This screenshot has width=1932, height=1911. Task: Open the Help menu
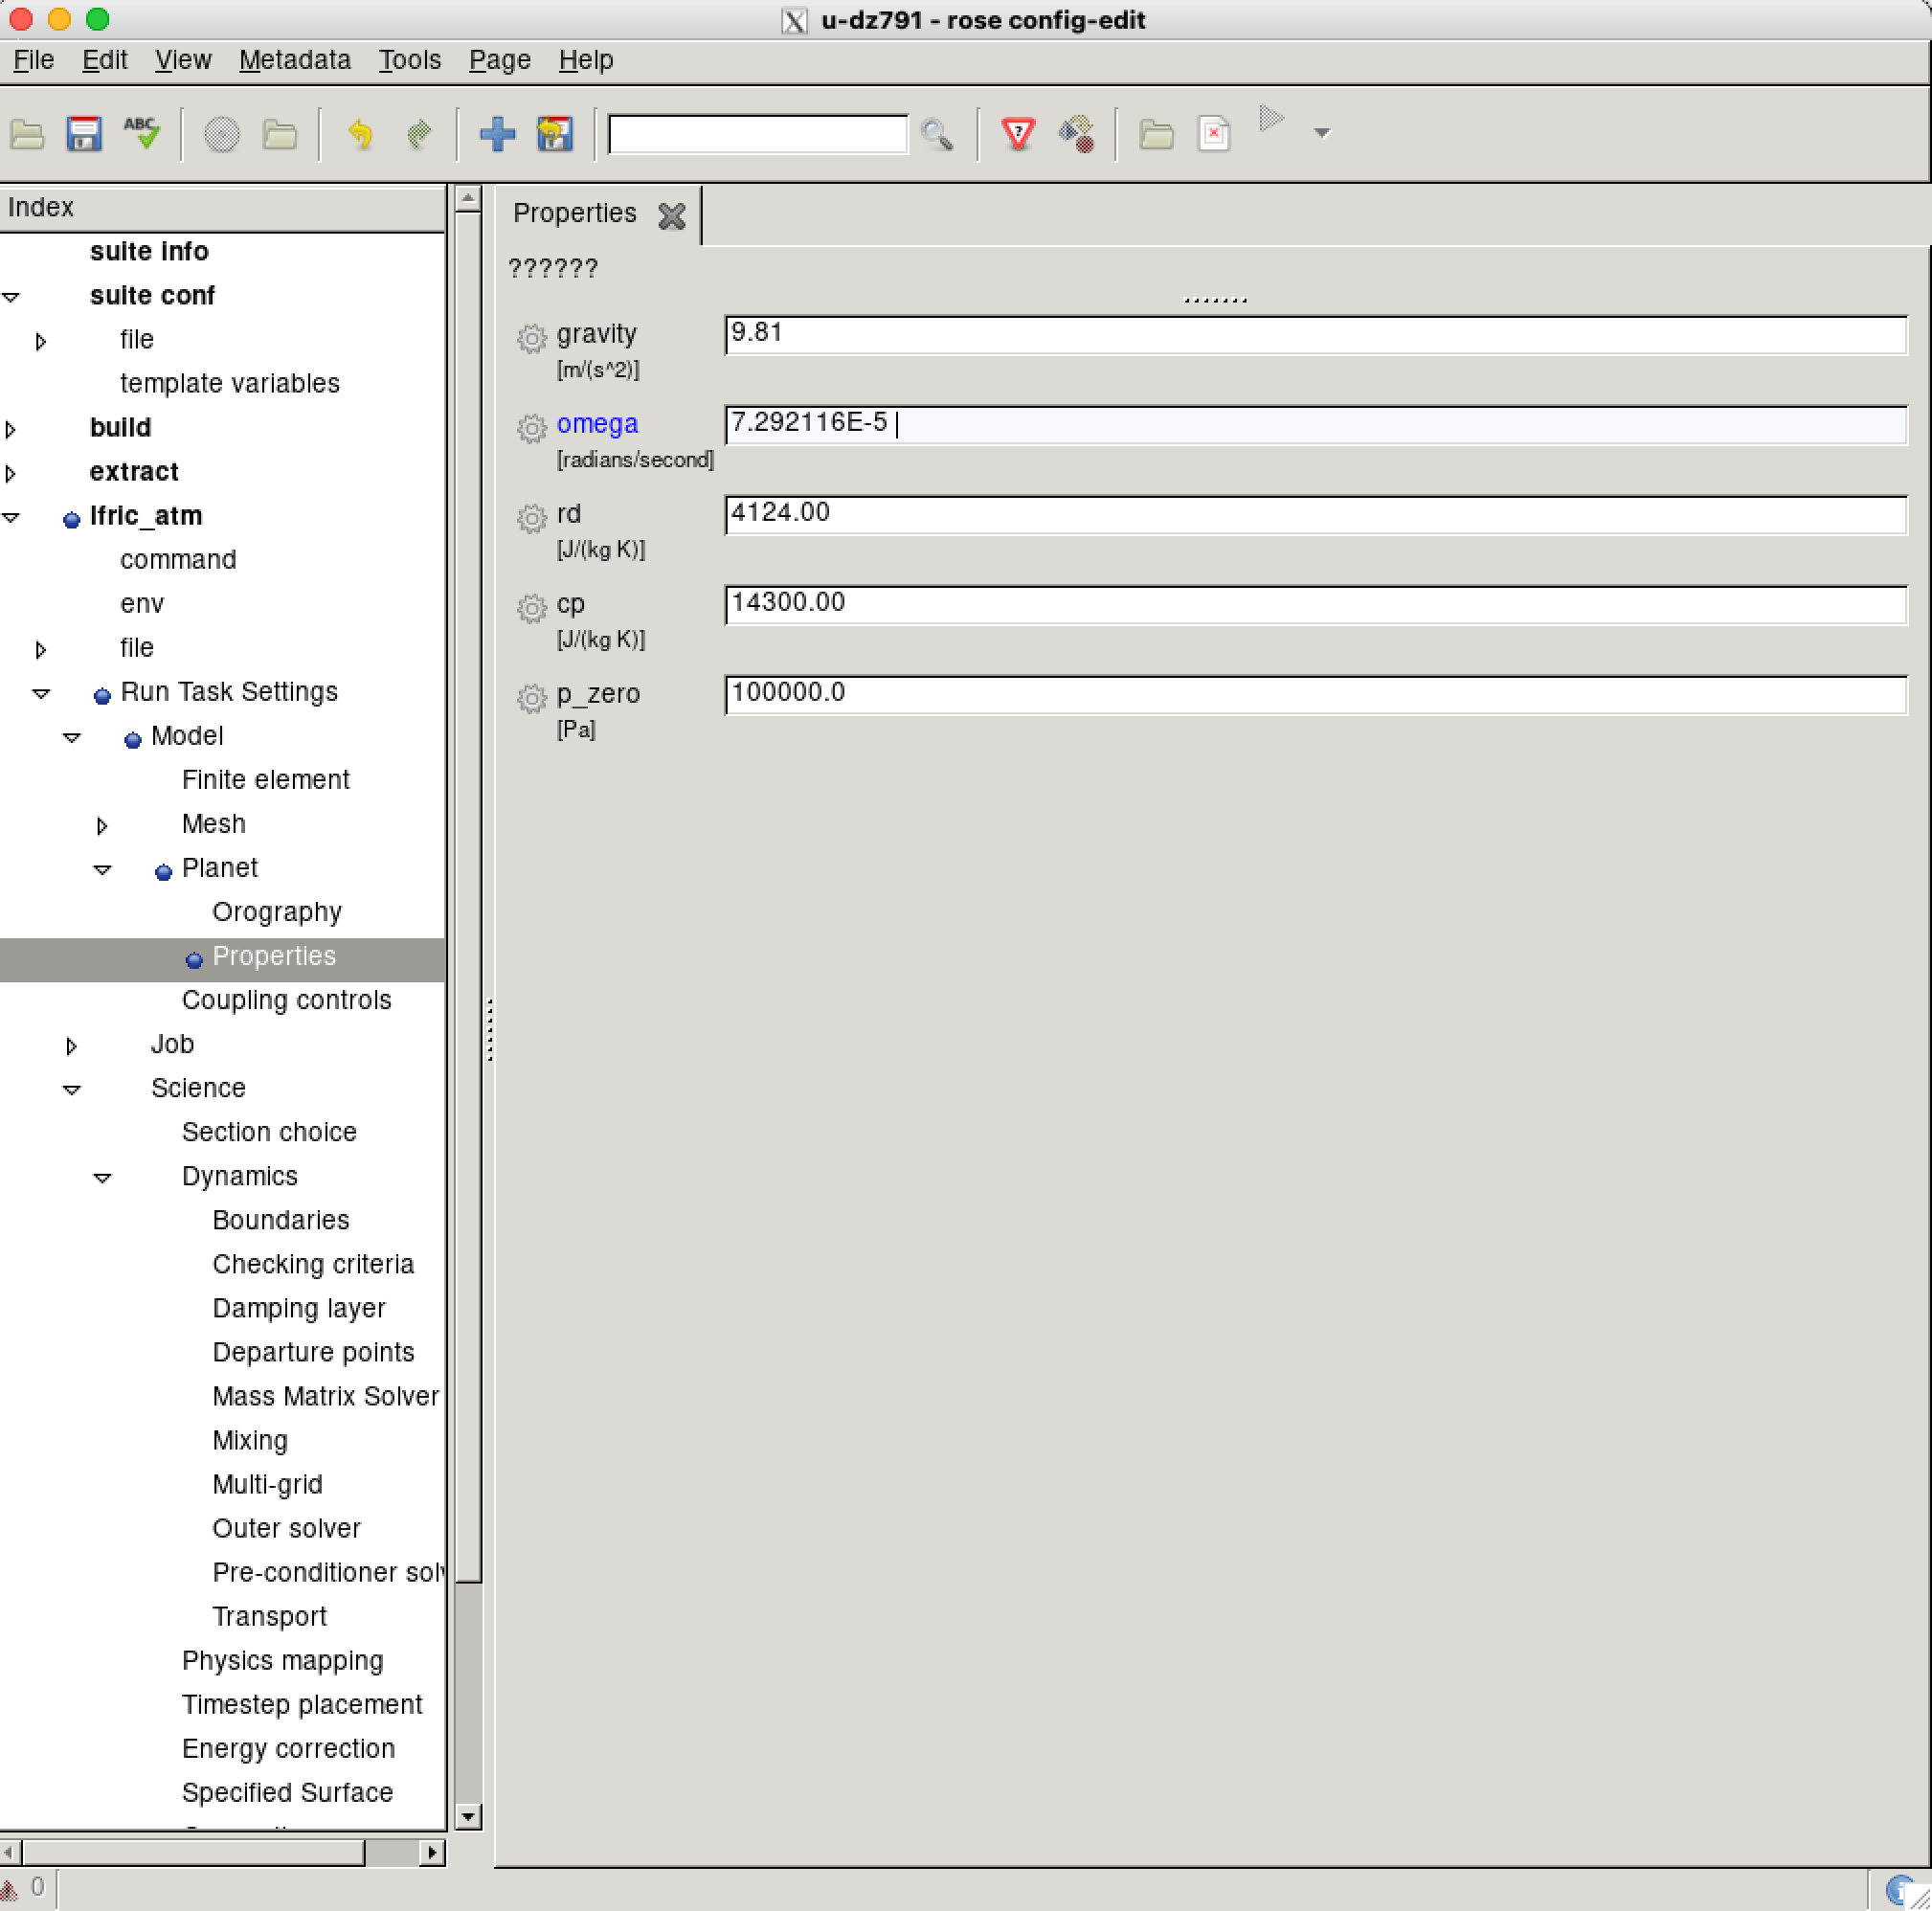tap(586, 60)
